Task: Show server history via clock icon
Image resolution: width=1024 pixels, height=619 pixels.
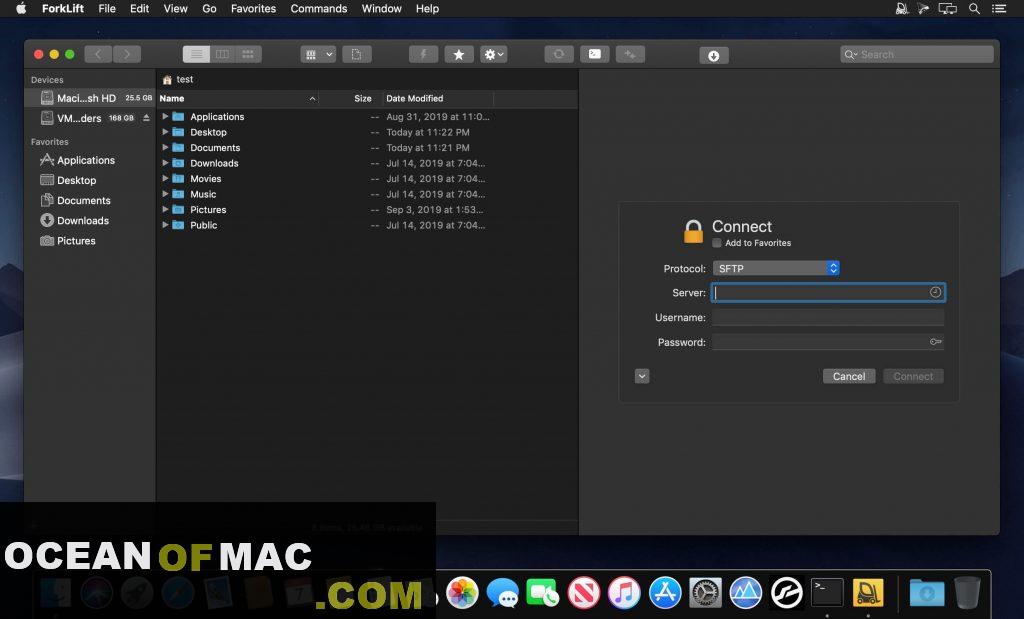Action: [x=935, y=293]
